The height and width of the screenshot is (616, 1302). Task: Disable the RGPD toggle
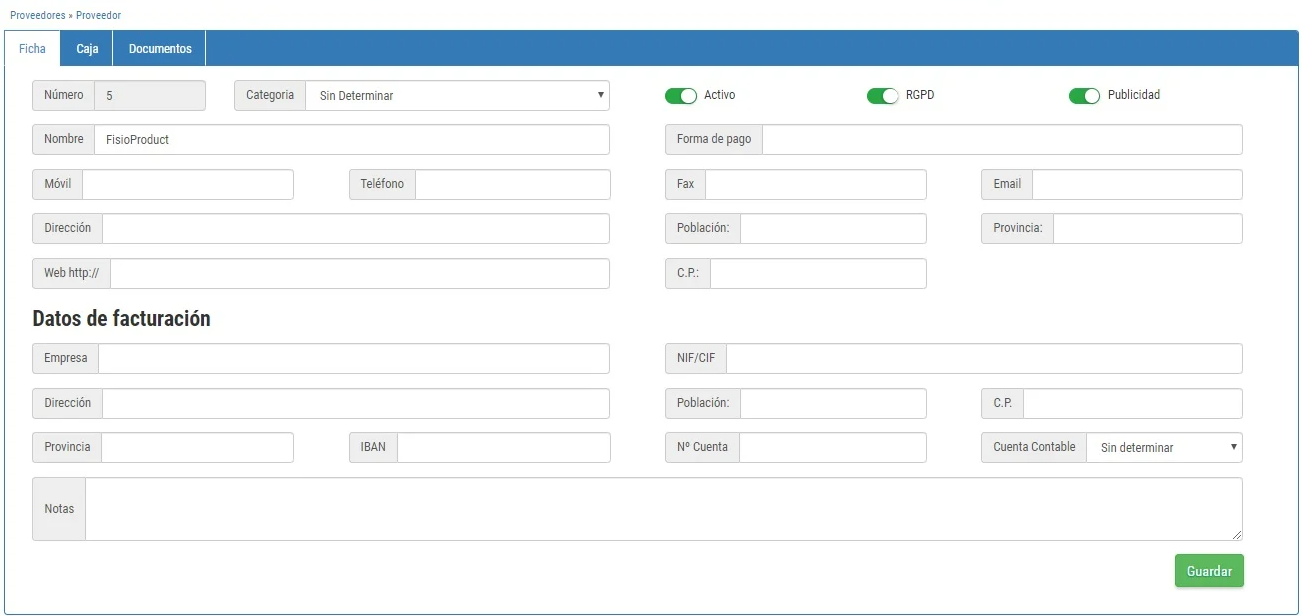click(x=883, y=96)
